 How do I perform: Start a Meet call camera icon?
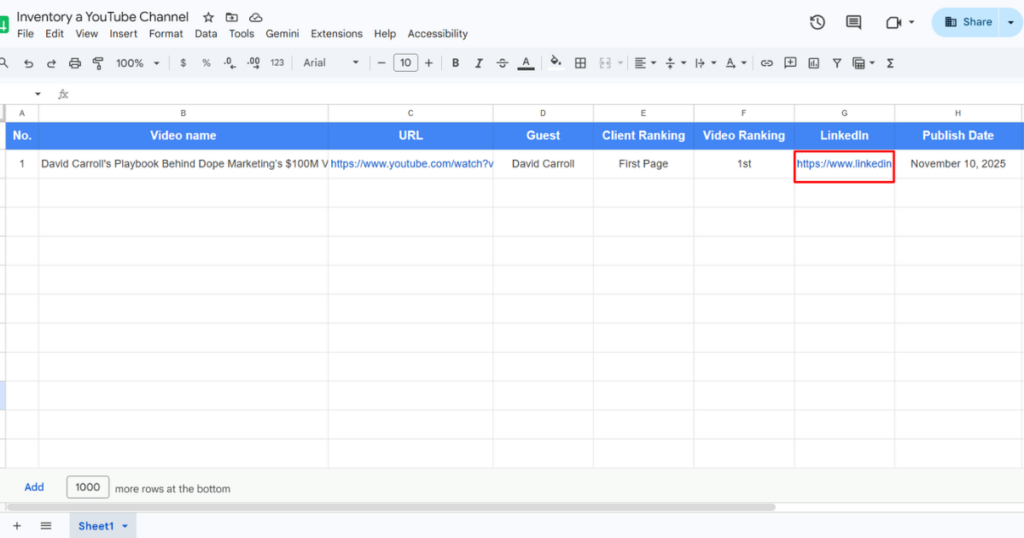click(x=893, y=22)
